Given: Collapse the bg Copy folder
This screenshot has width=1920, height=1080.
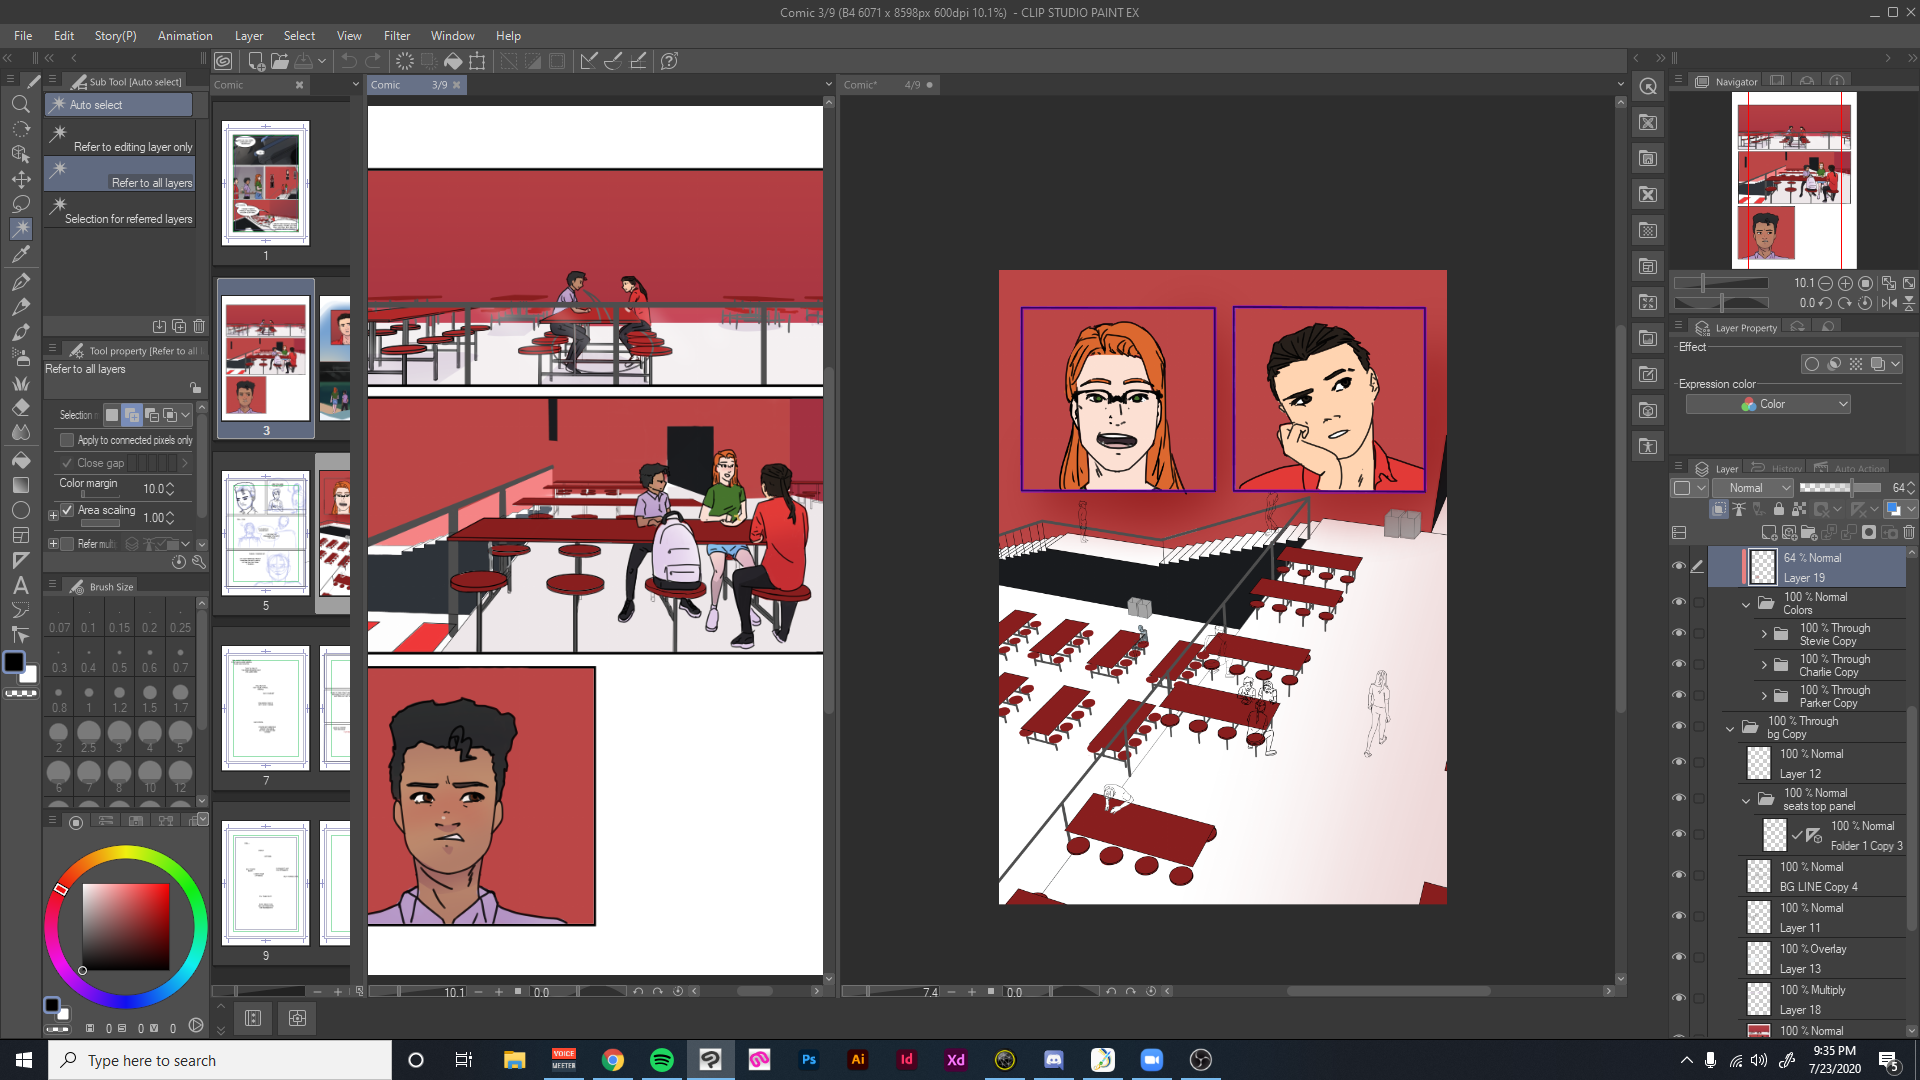Looking at the screenshot, I should pos(1730,728).
